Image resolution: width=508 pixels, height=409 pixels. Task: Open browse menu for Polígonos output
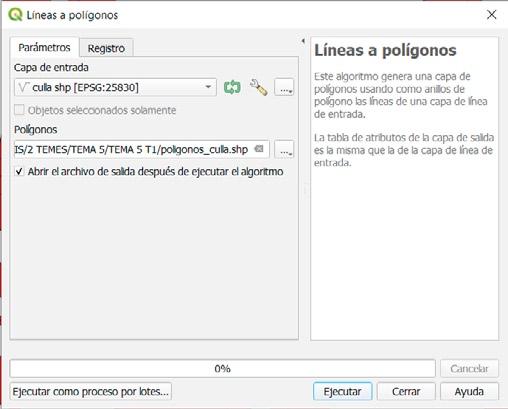click(x=284, y=149)
